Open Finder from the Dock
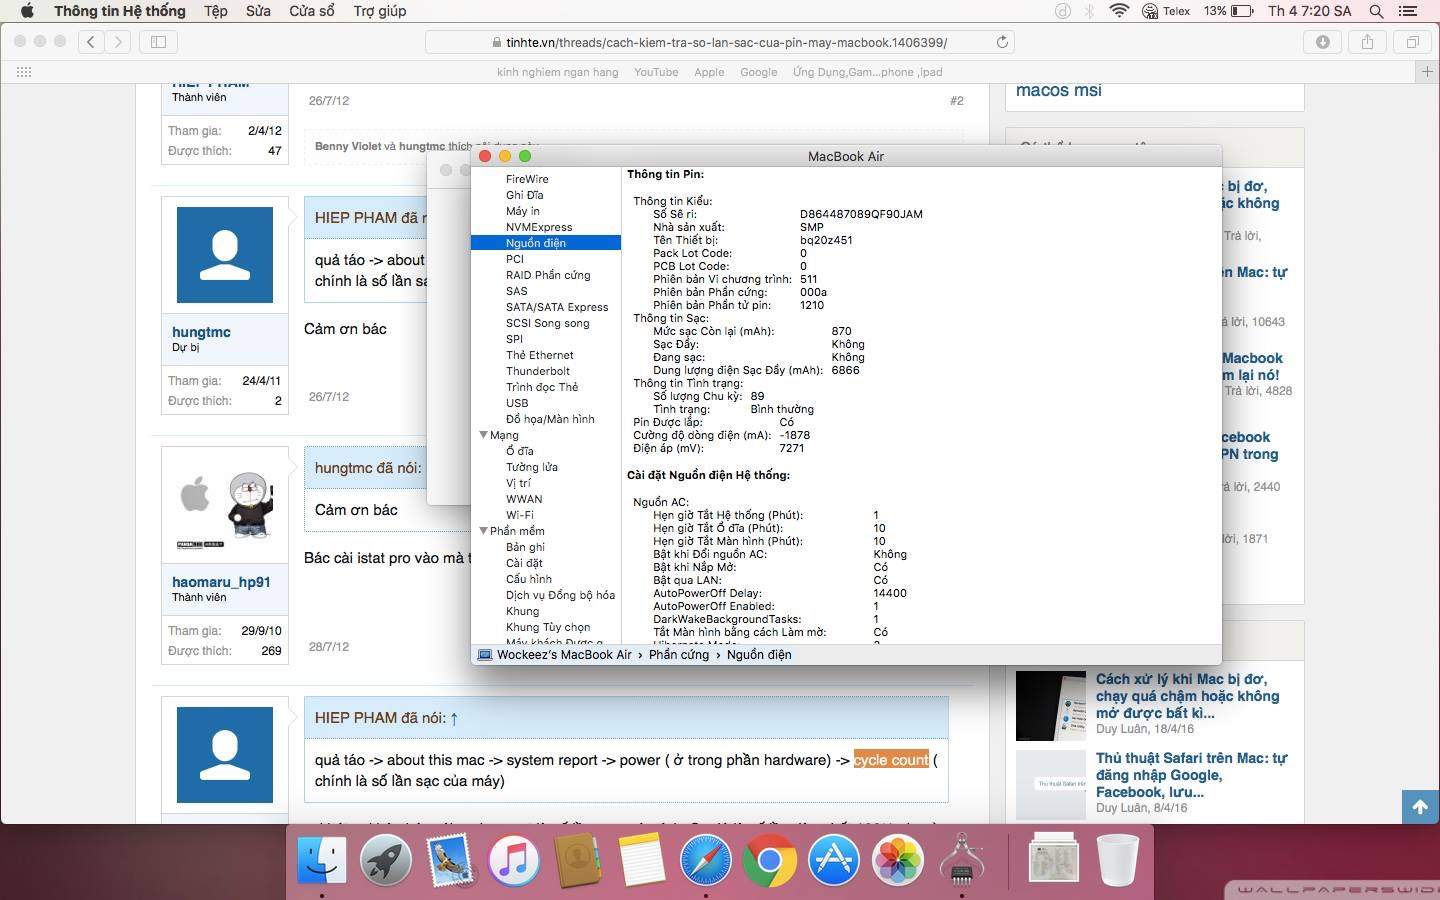This screenshot has height=900, width=1440. click(322, 859)
